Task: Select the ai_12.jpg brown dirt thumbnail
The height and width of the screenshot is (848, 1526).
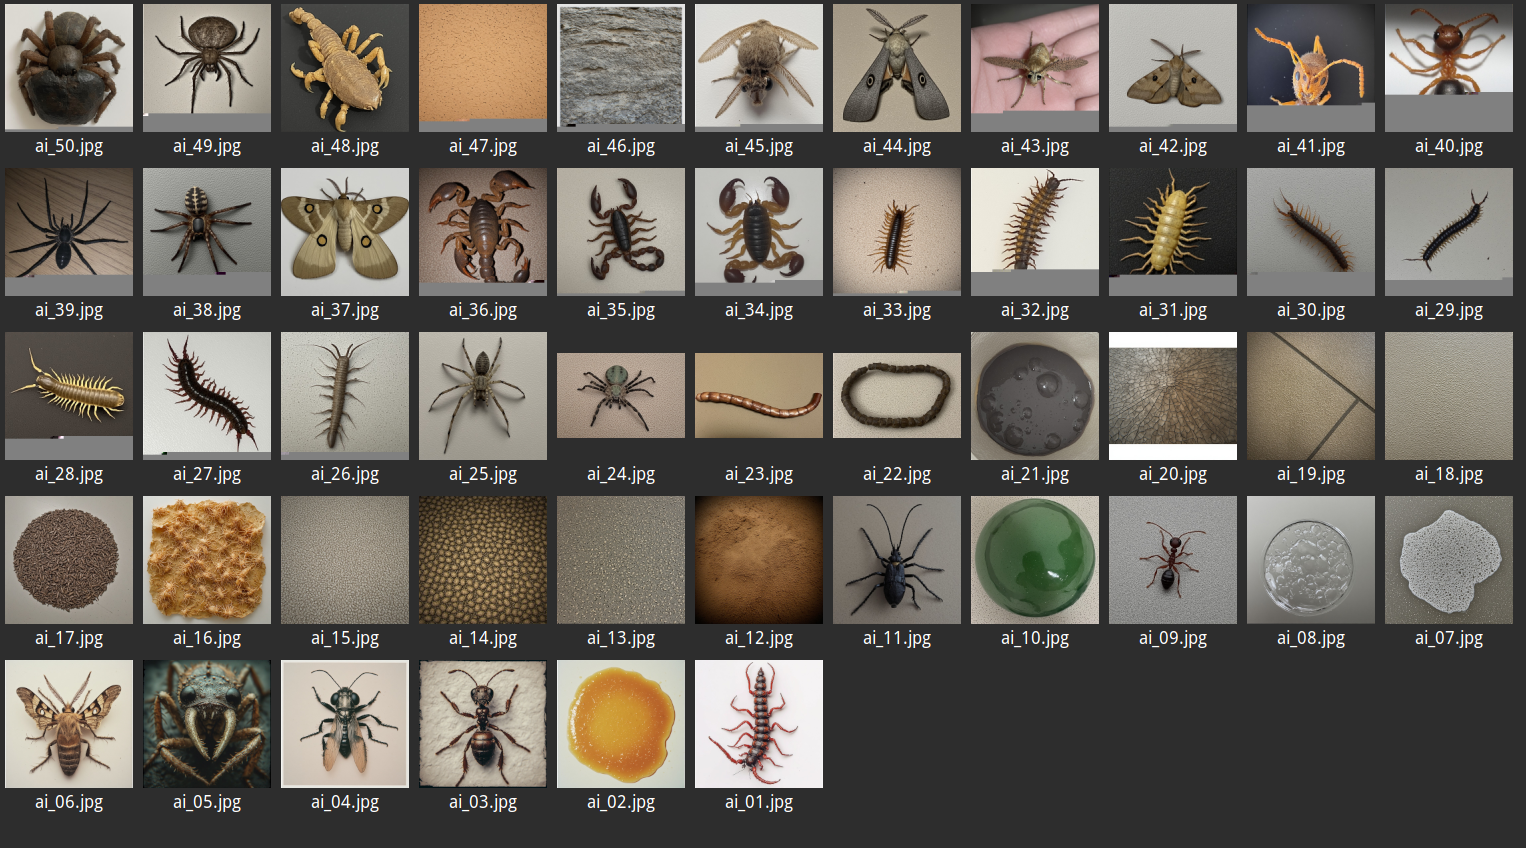Action: pyautogui.click(x=759, y=560)
